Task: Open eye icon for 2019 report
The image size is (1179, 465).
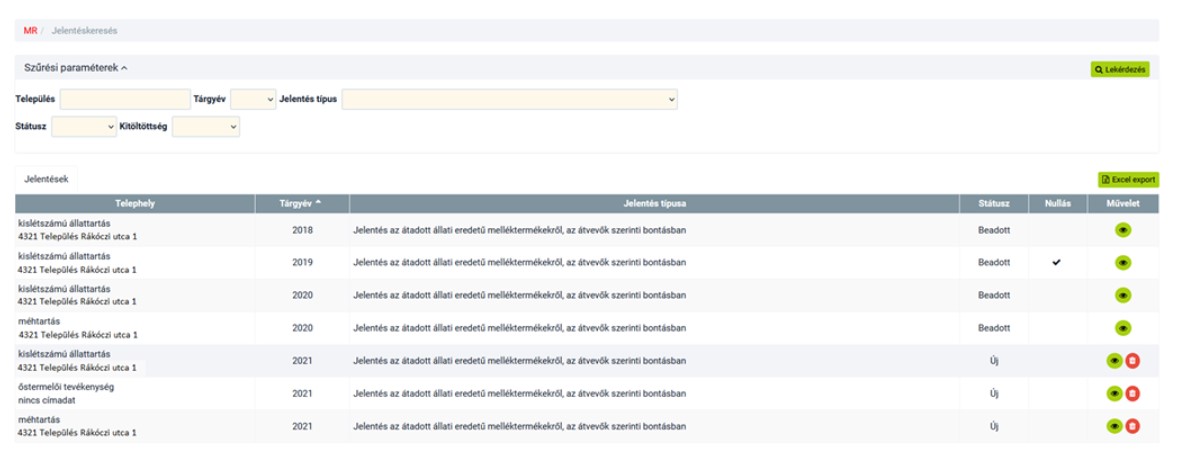Action: 1122,263
